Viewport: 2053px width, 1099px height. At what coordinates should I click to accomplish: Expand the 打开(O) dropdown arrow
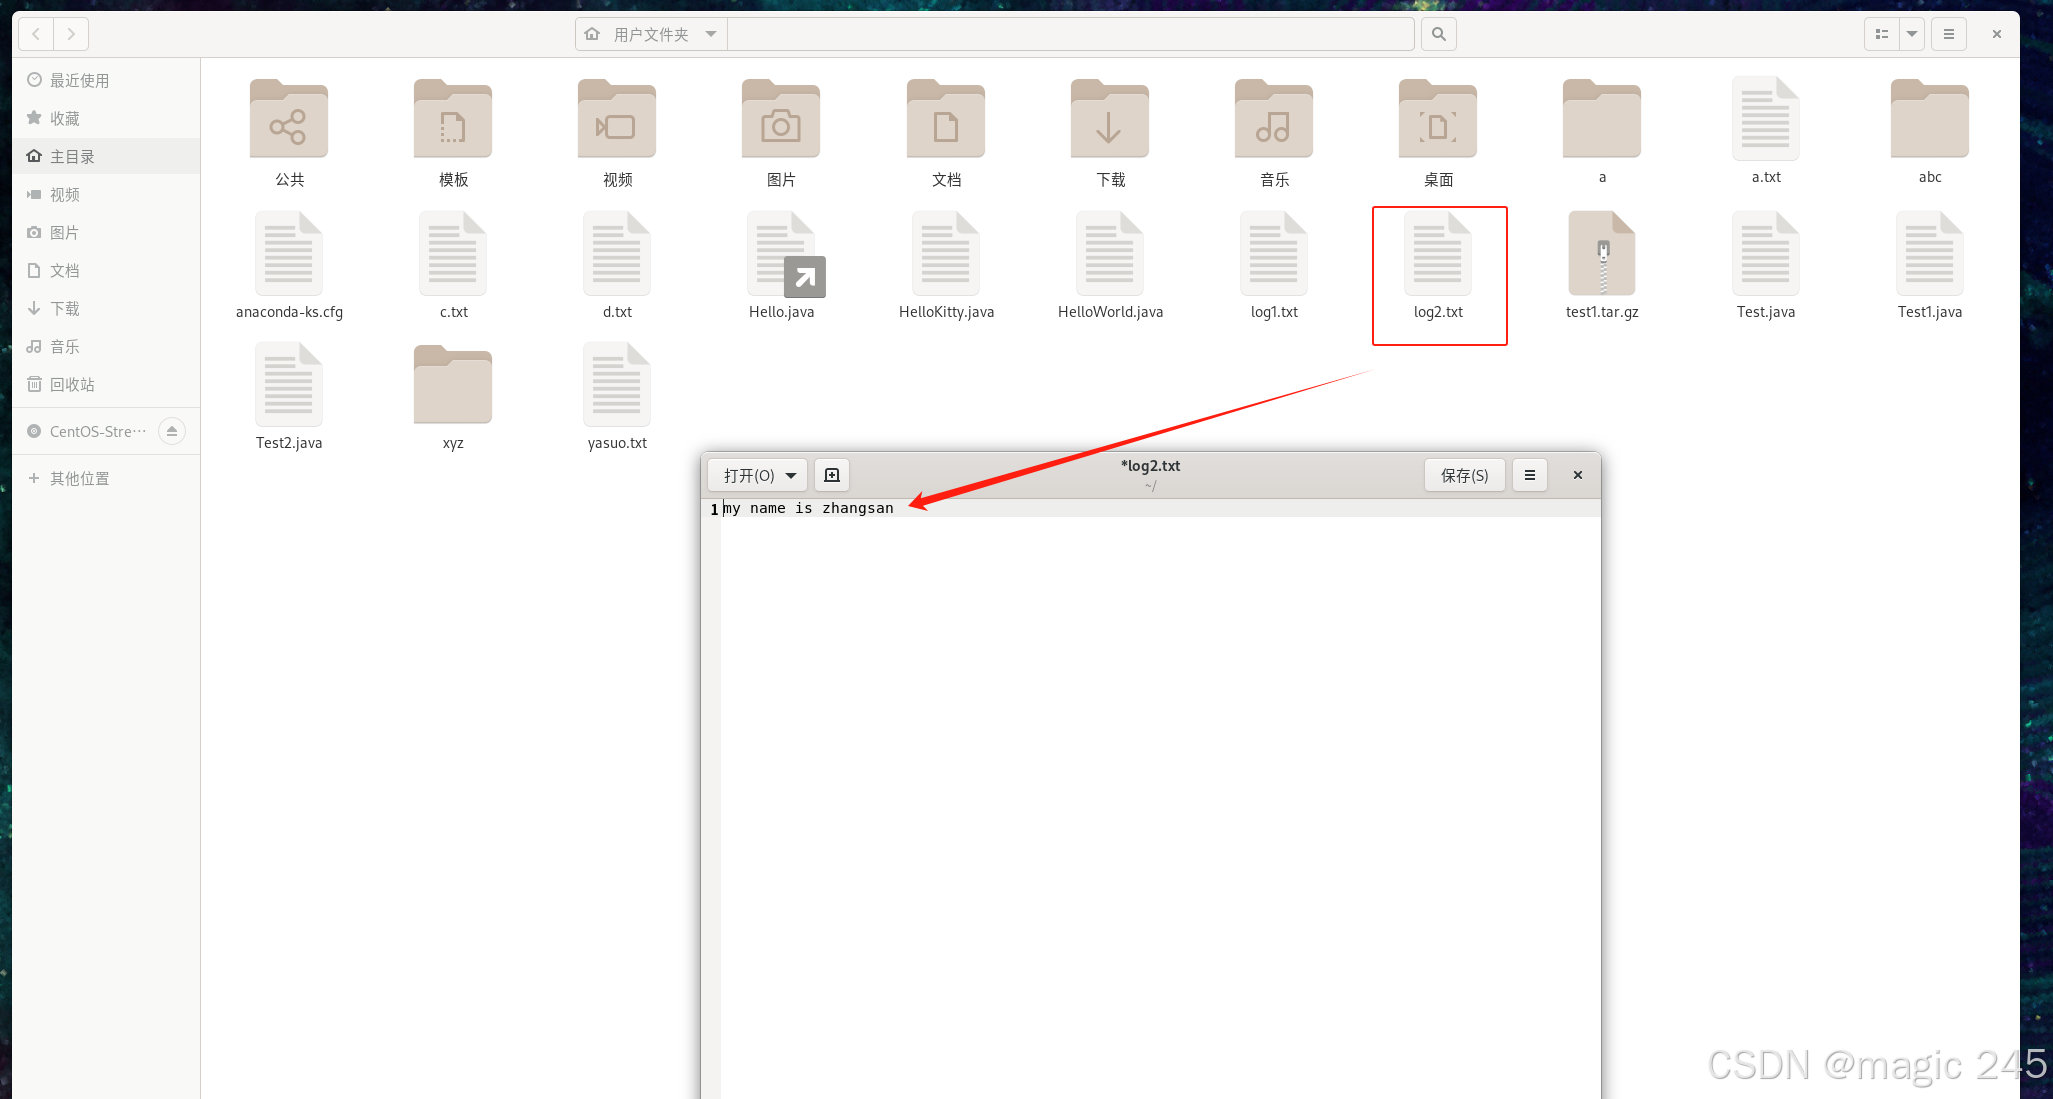tap(791, 475)
